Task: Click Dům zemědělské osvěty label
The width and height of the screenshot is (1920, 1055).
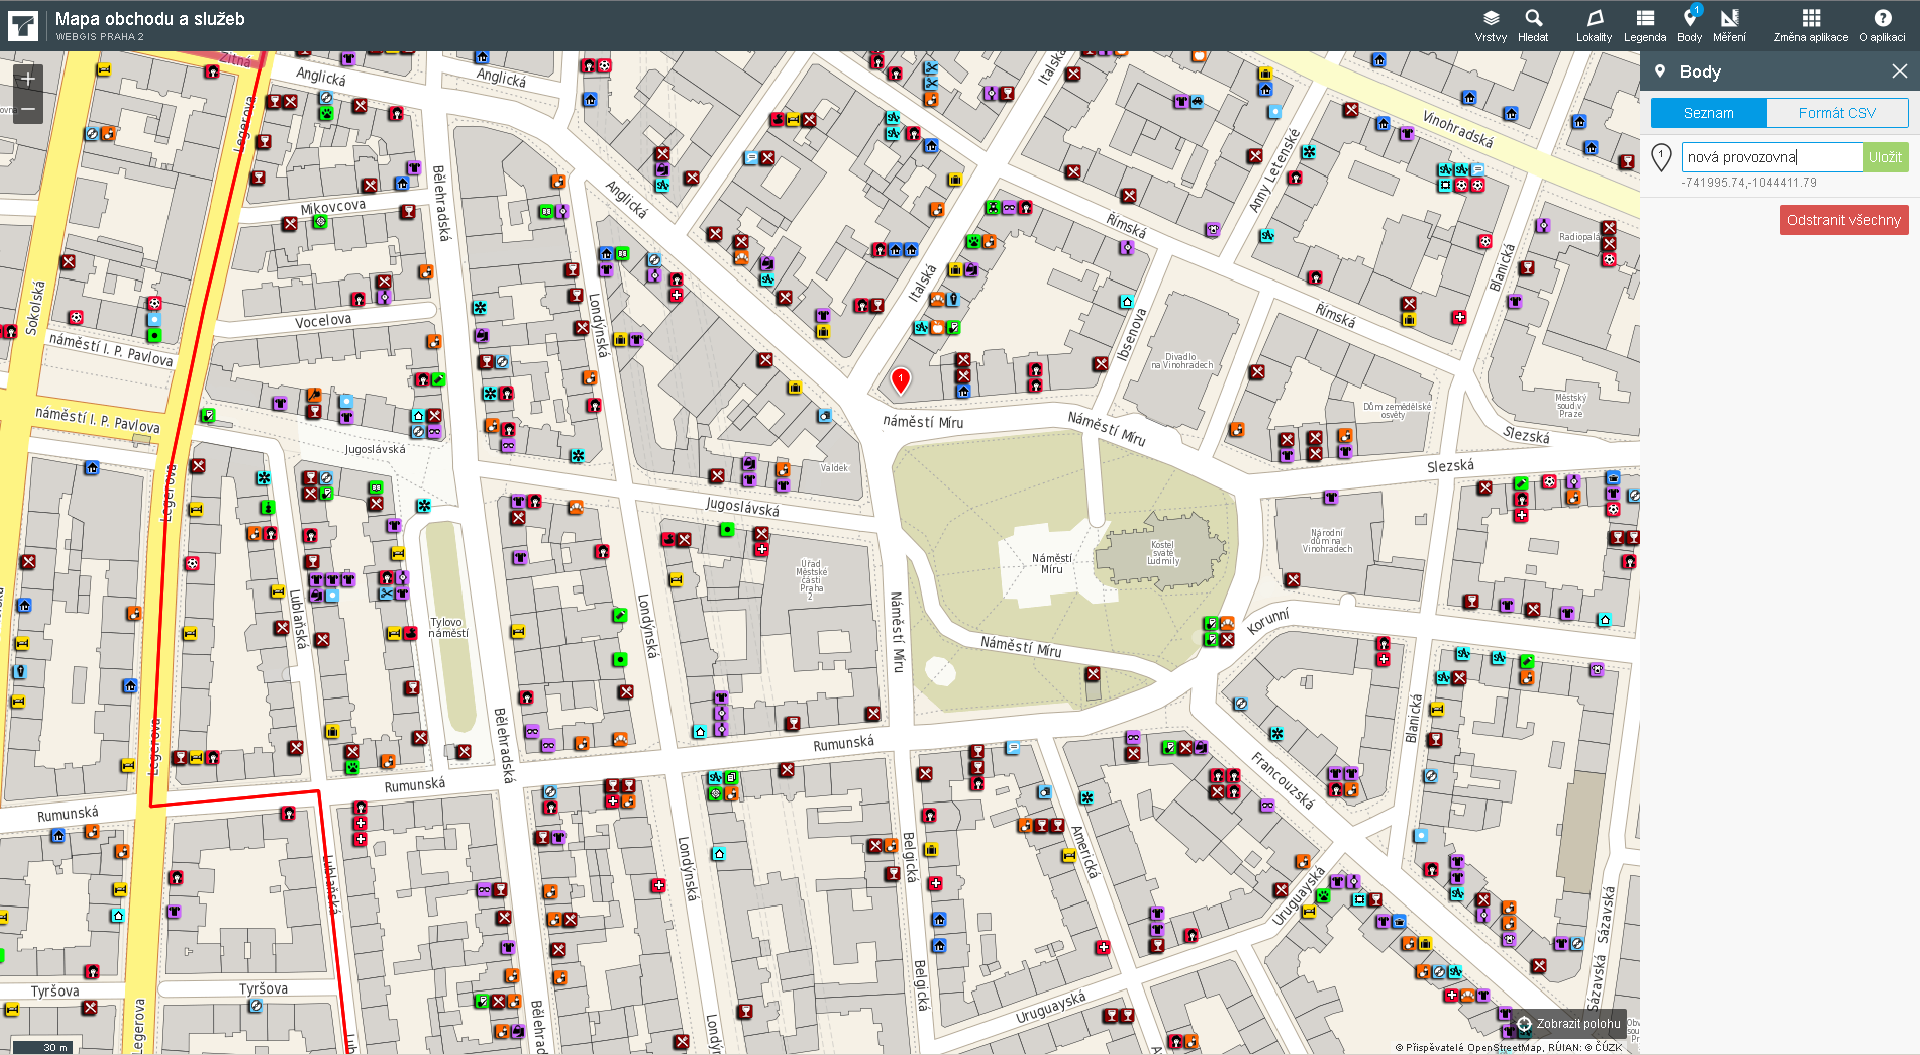Action: pos(1397,411)
